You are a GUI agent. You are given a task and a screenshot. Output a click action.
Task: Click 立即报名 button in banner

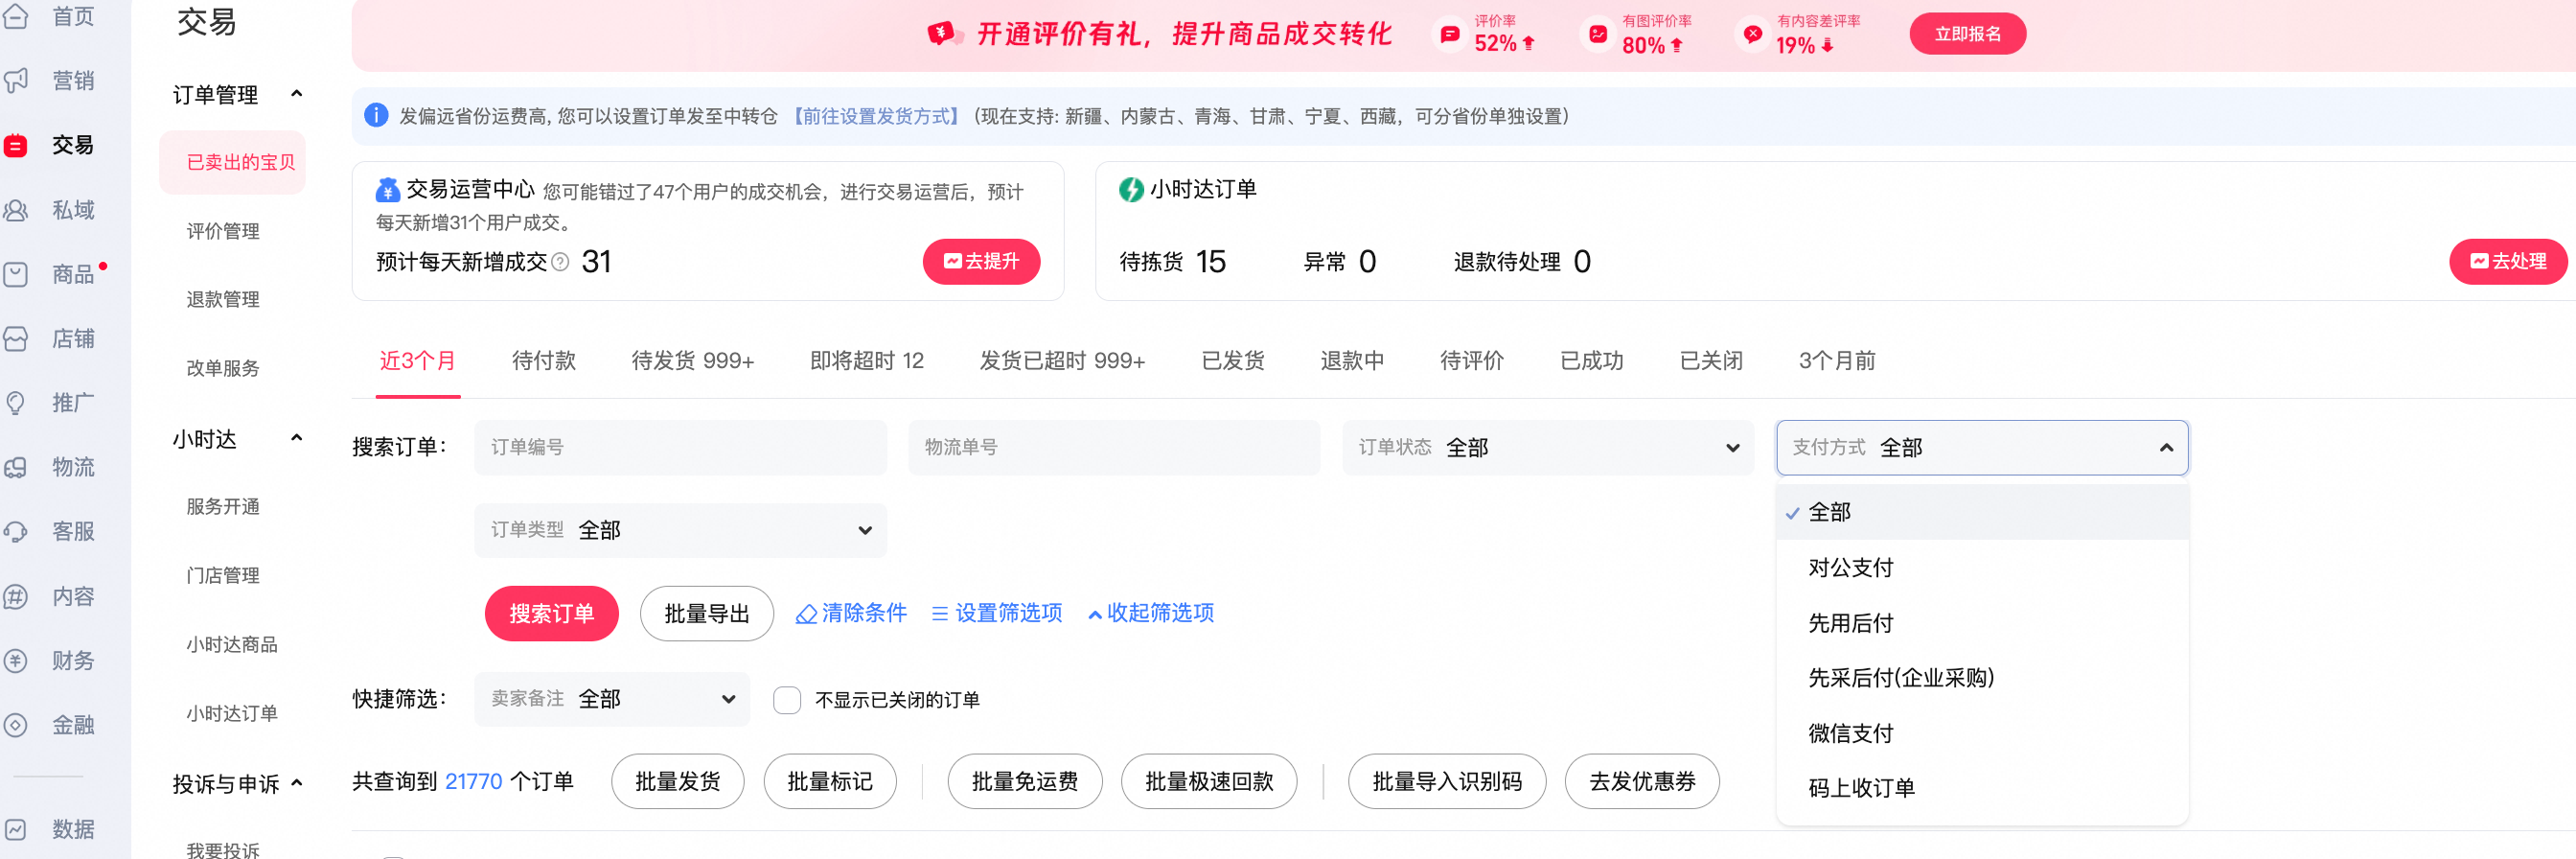click(1967, 34)
